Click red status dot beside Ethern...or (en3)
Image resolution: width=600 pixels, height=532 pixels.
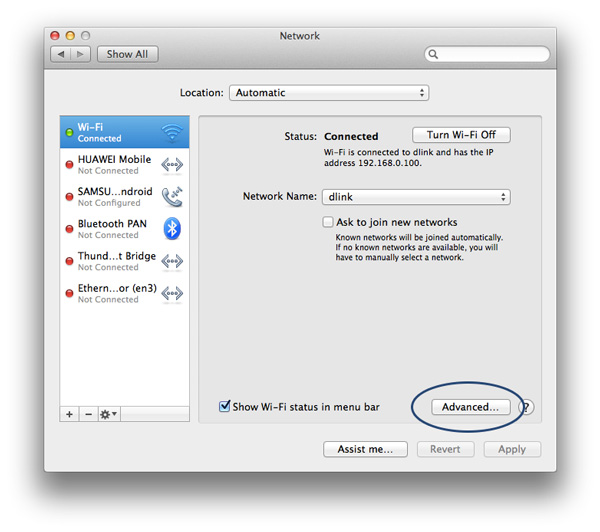pos(69,294)
